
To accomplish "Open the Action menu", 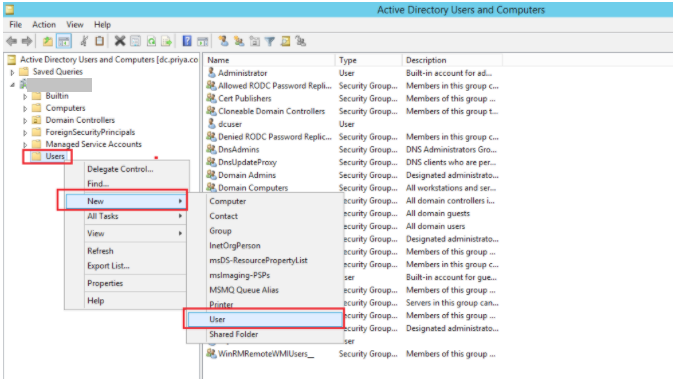I will click(44, 24).
